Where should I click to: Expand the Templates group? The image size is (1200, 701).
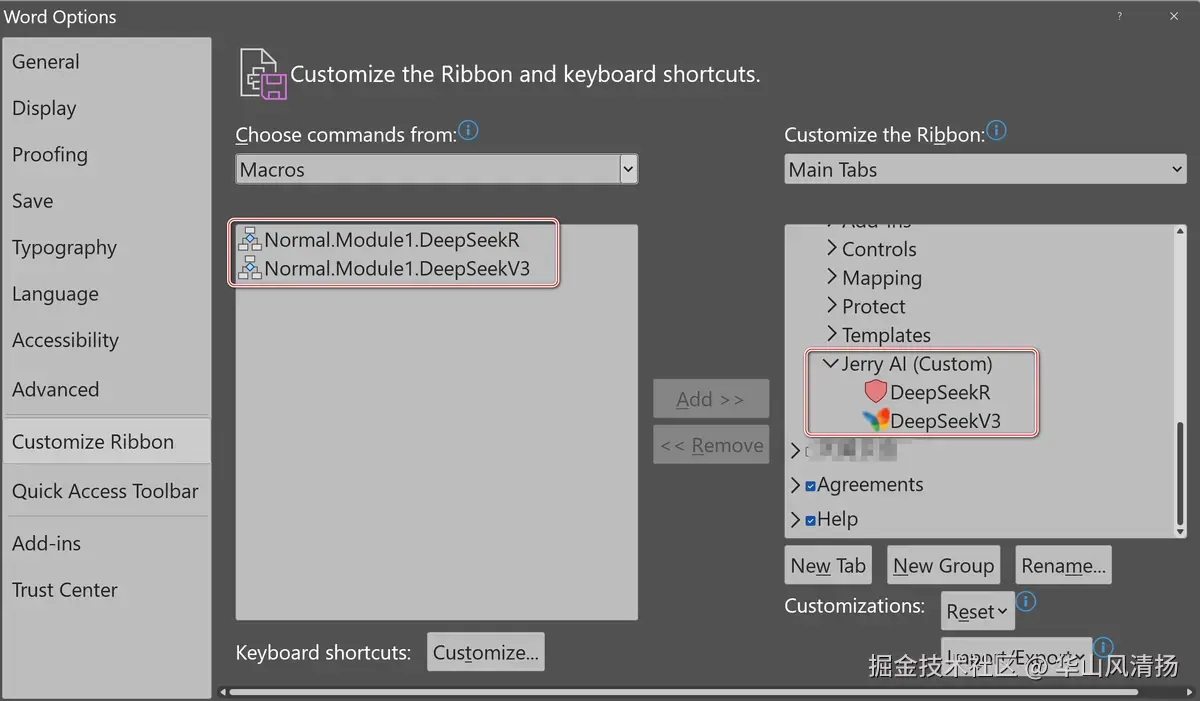point(832,334)
